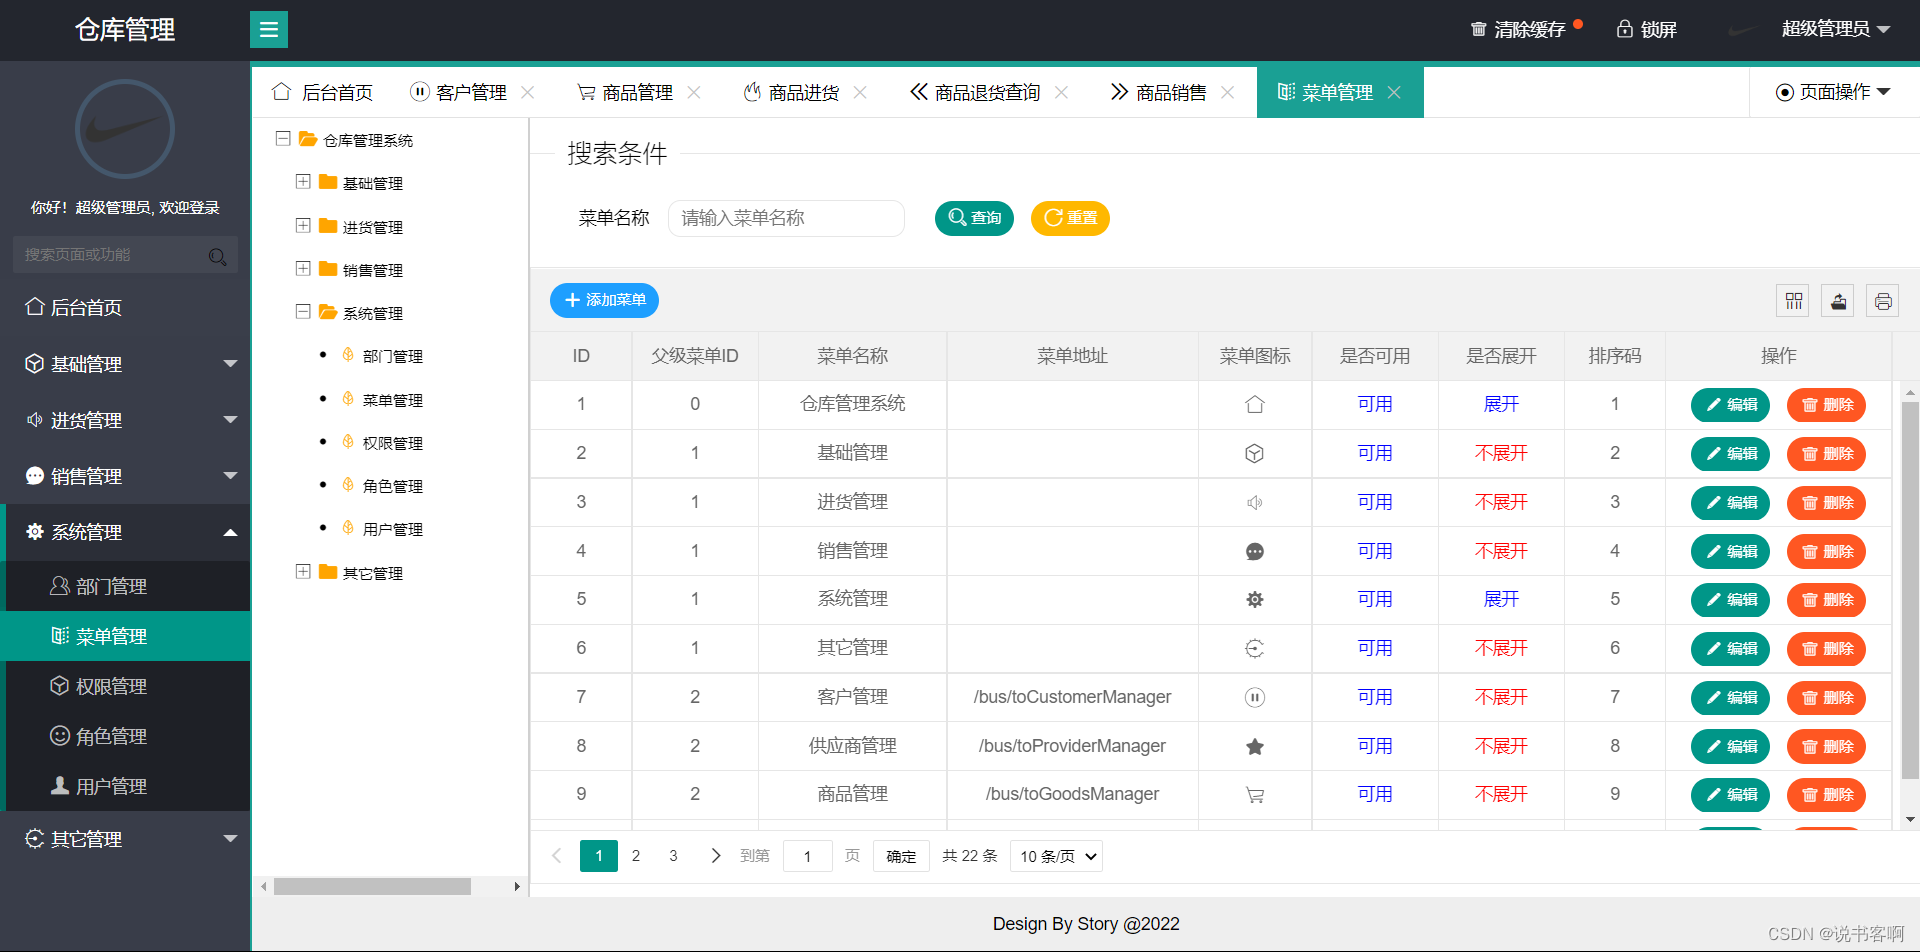Switch to the 客户管理 tab
Image resolution: width=1920 pixels, height=952 pixels.
coord(459,92)
